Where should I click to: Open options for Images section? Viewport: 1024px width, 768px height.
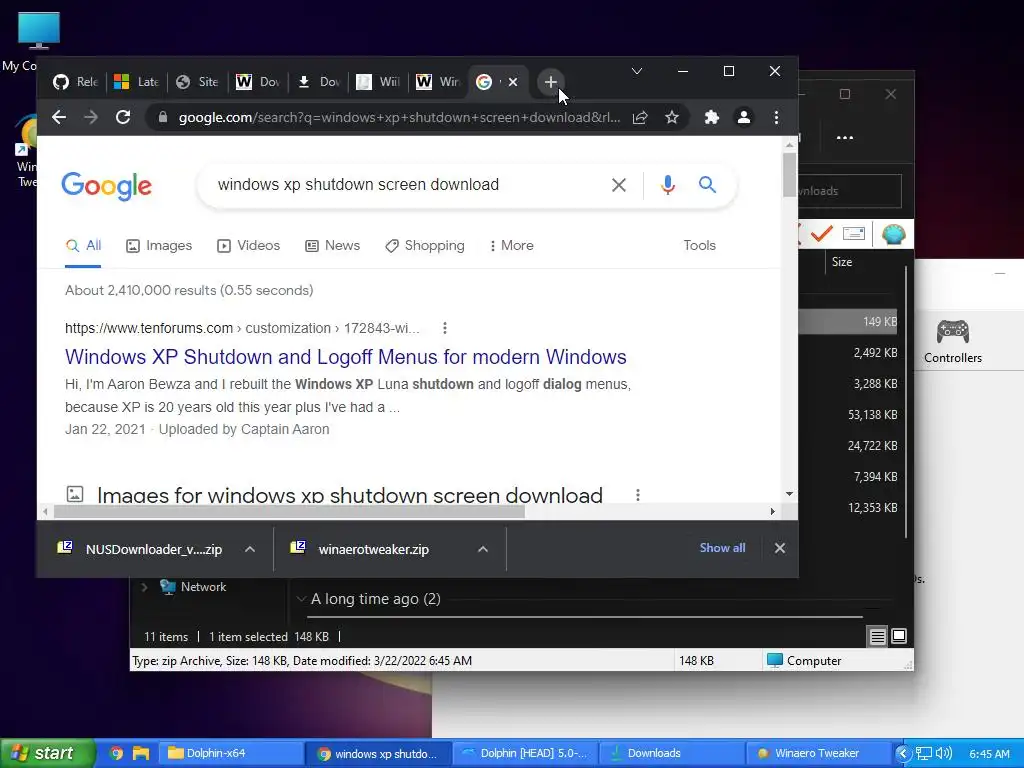tap(637, 495)
